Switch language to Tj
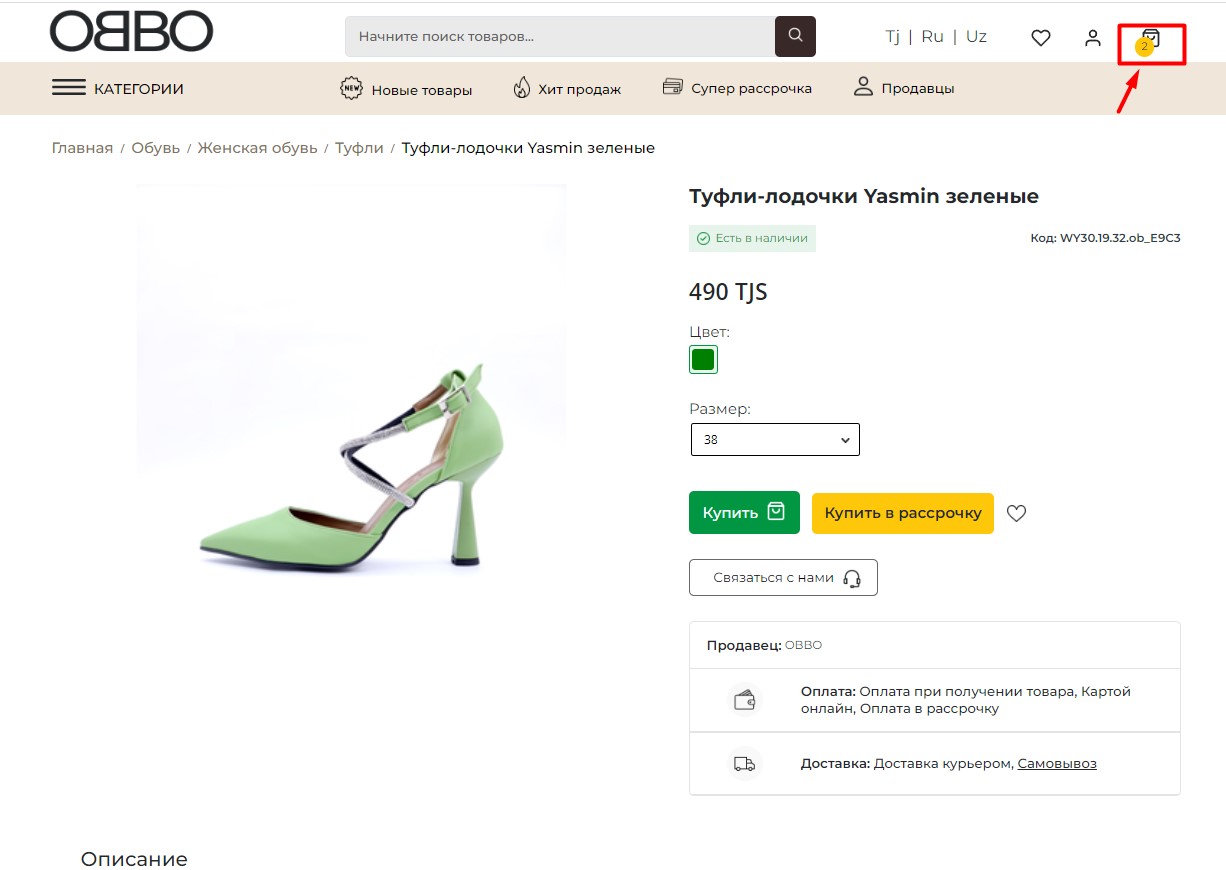 [892, 36]
